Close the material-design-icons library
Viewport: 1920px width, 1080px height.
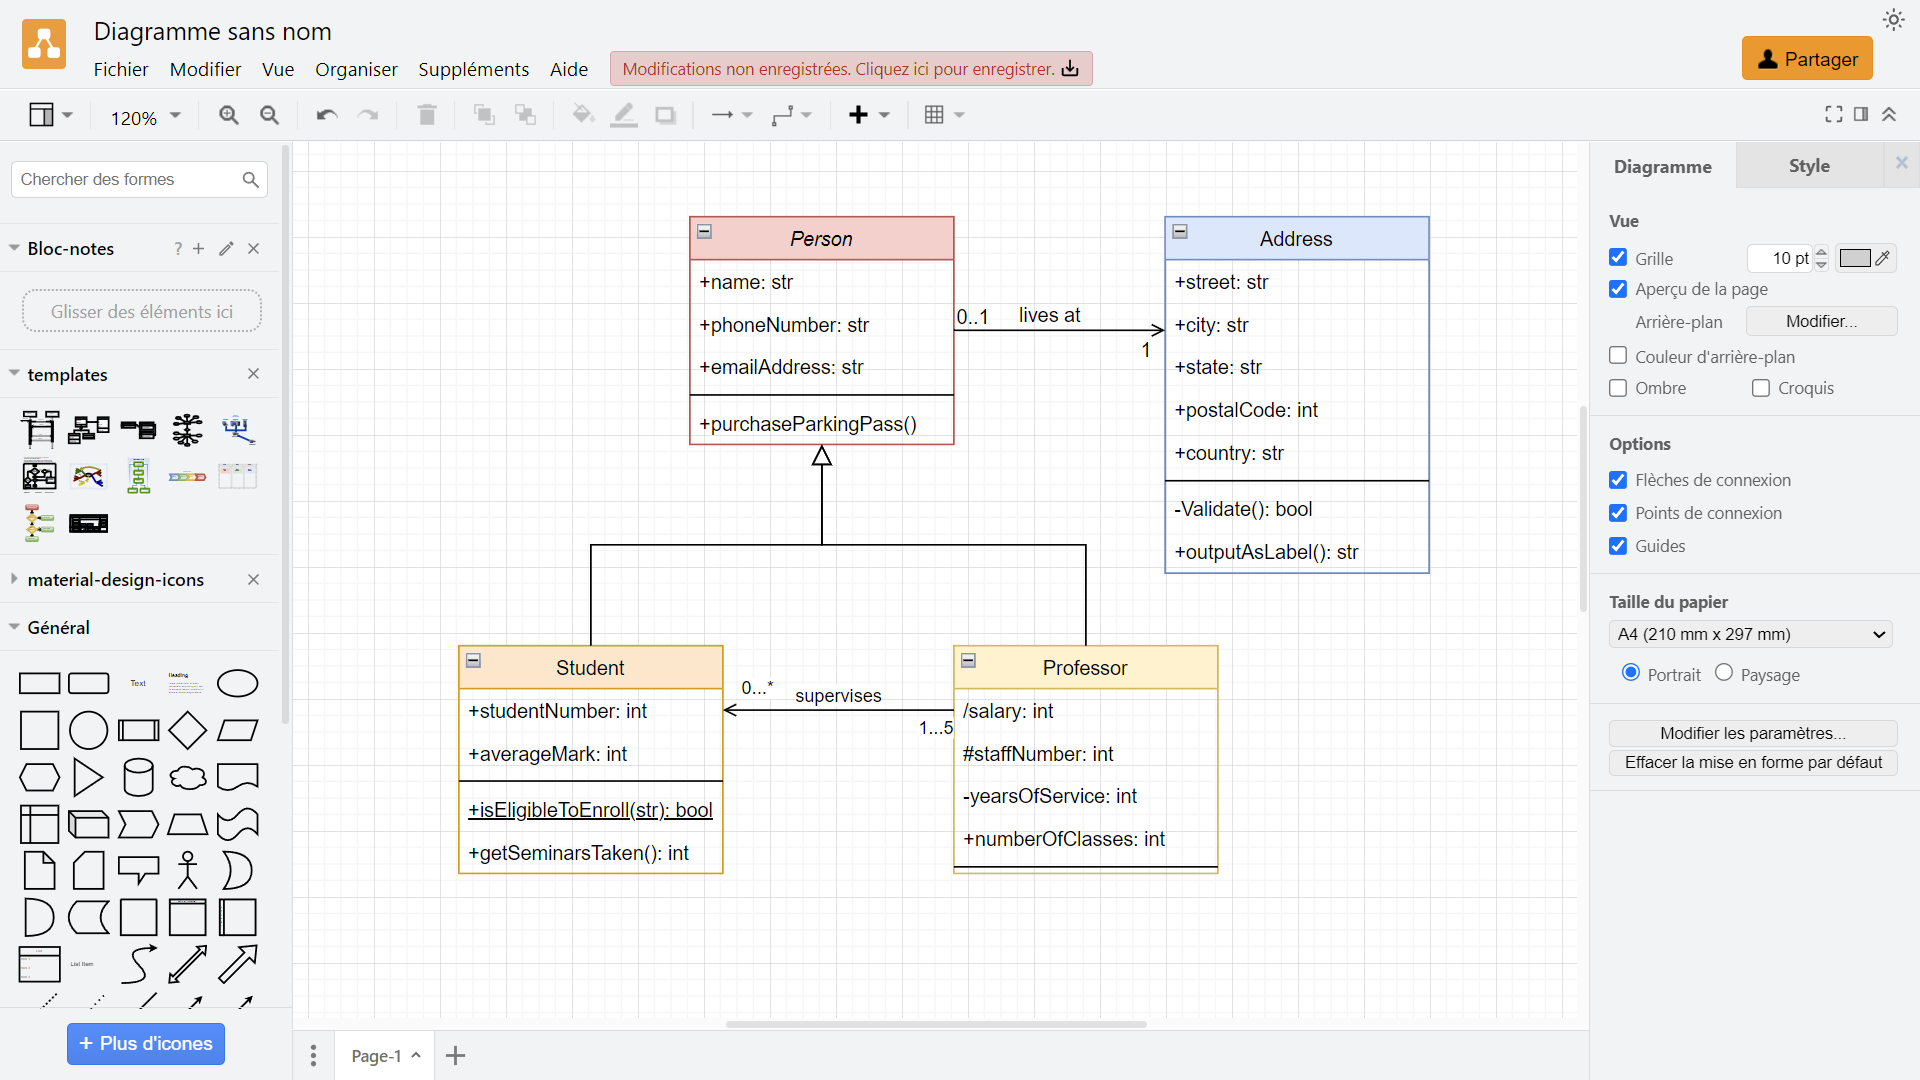click(254, 580)
